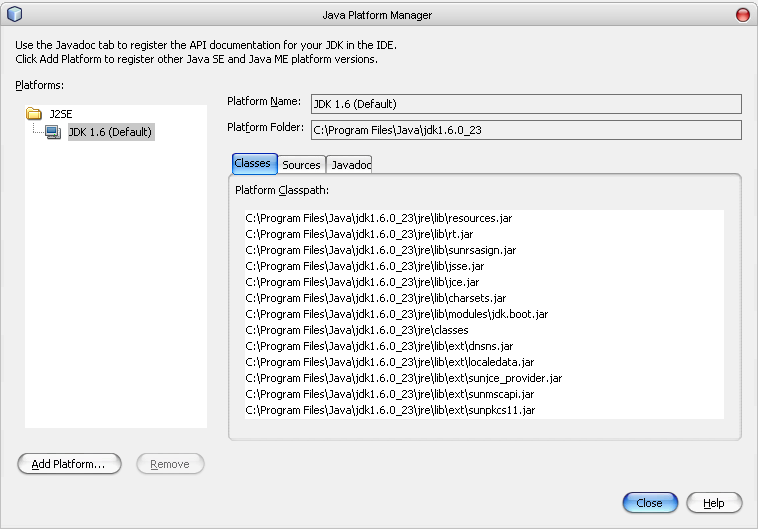The width and height of the screenshot is (758, 529).
Task: Select the charsets.jar classpath entry
Action: (375, 298)
